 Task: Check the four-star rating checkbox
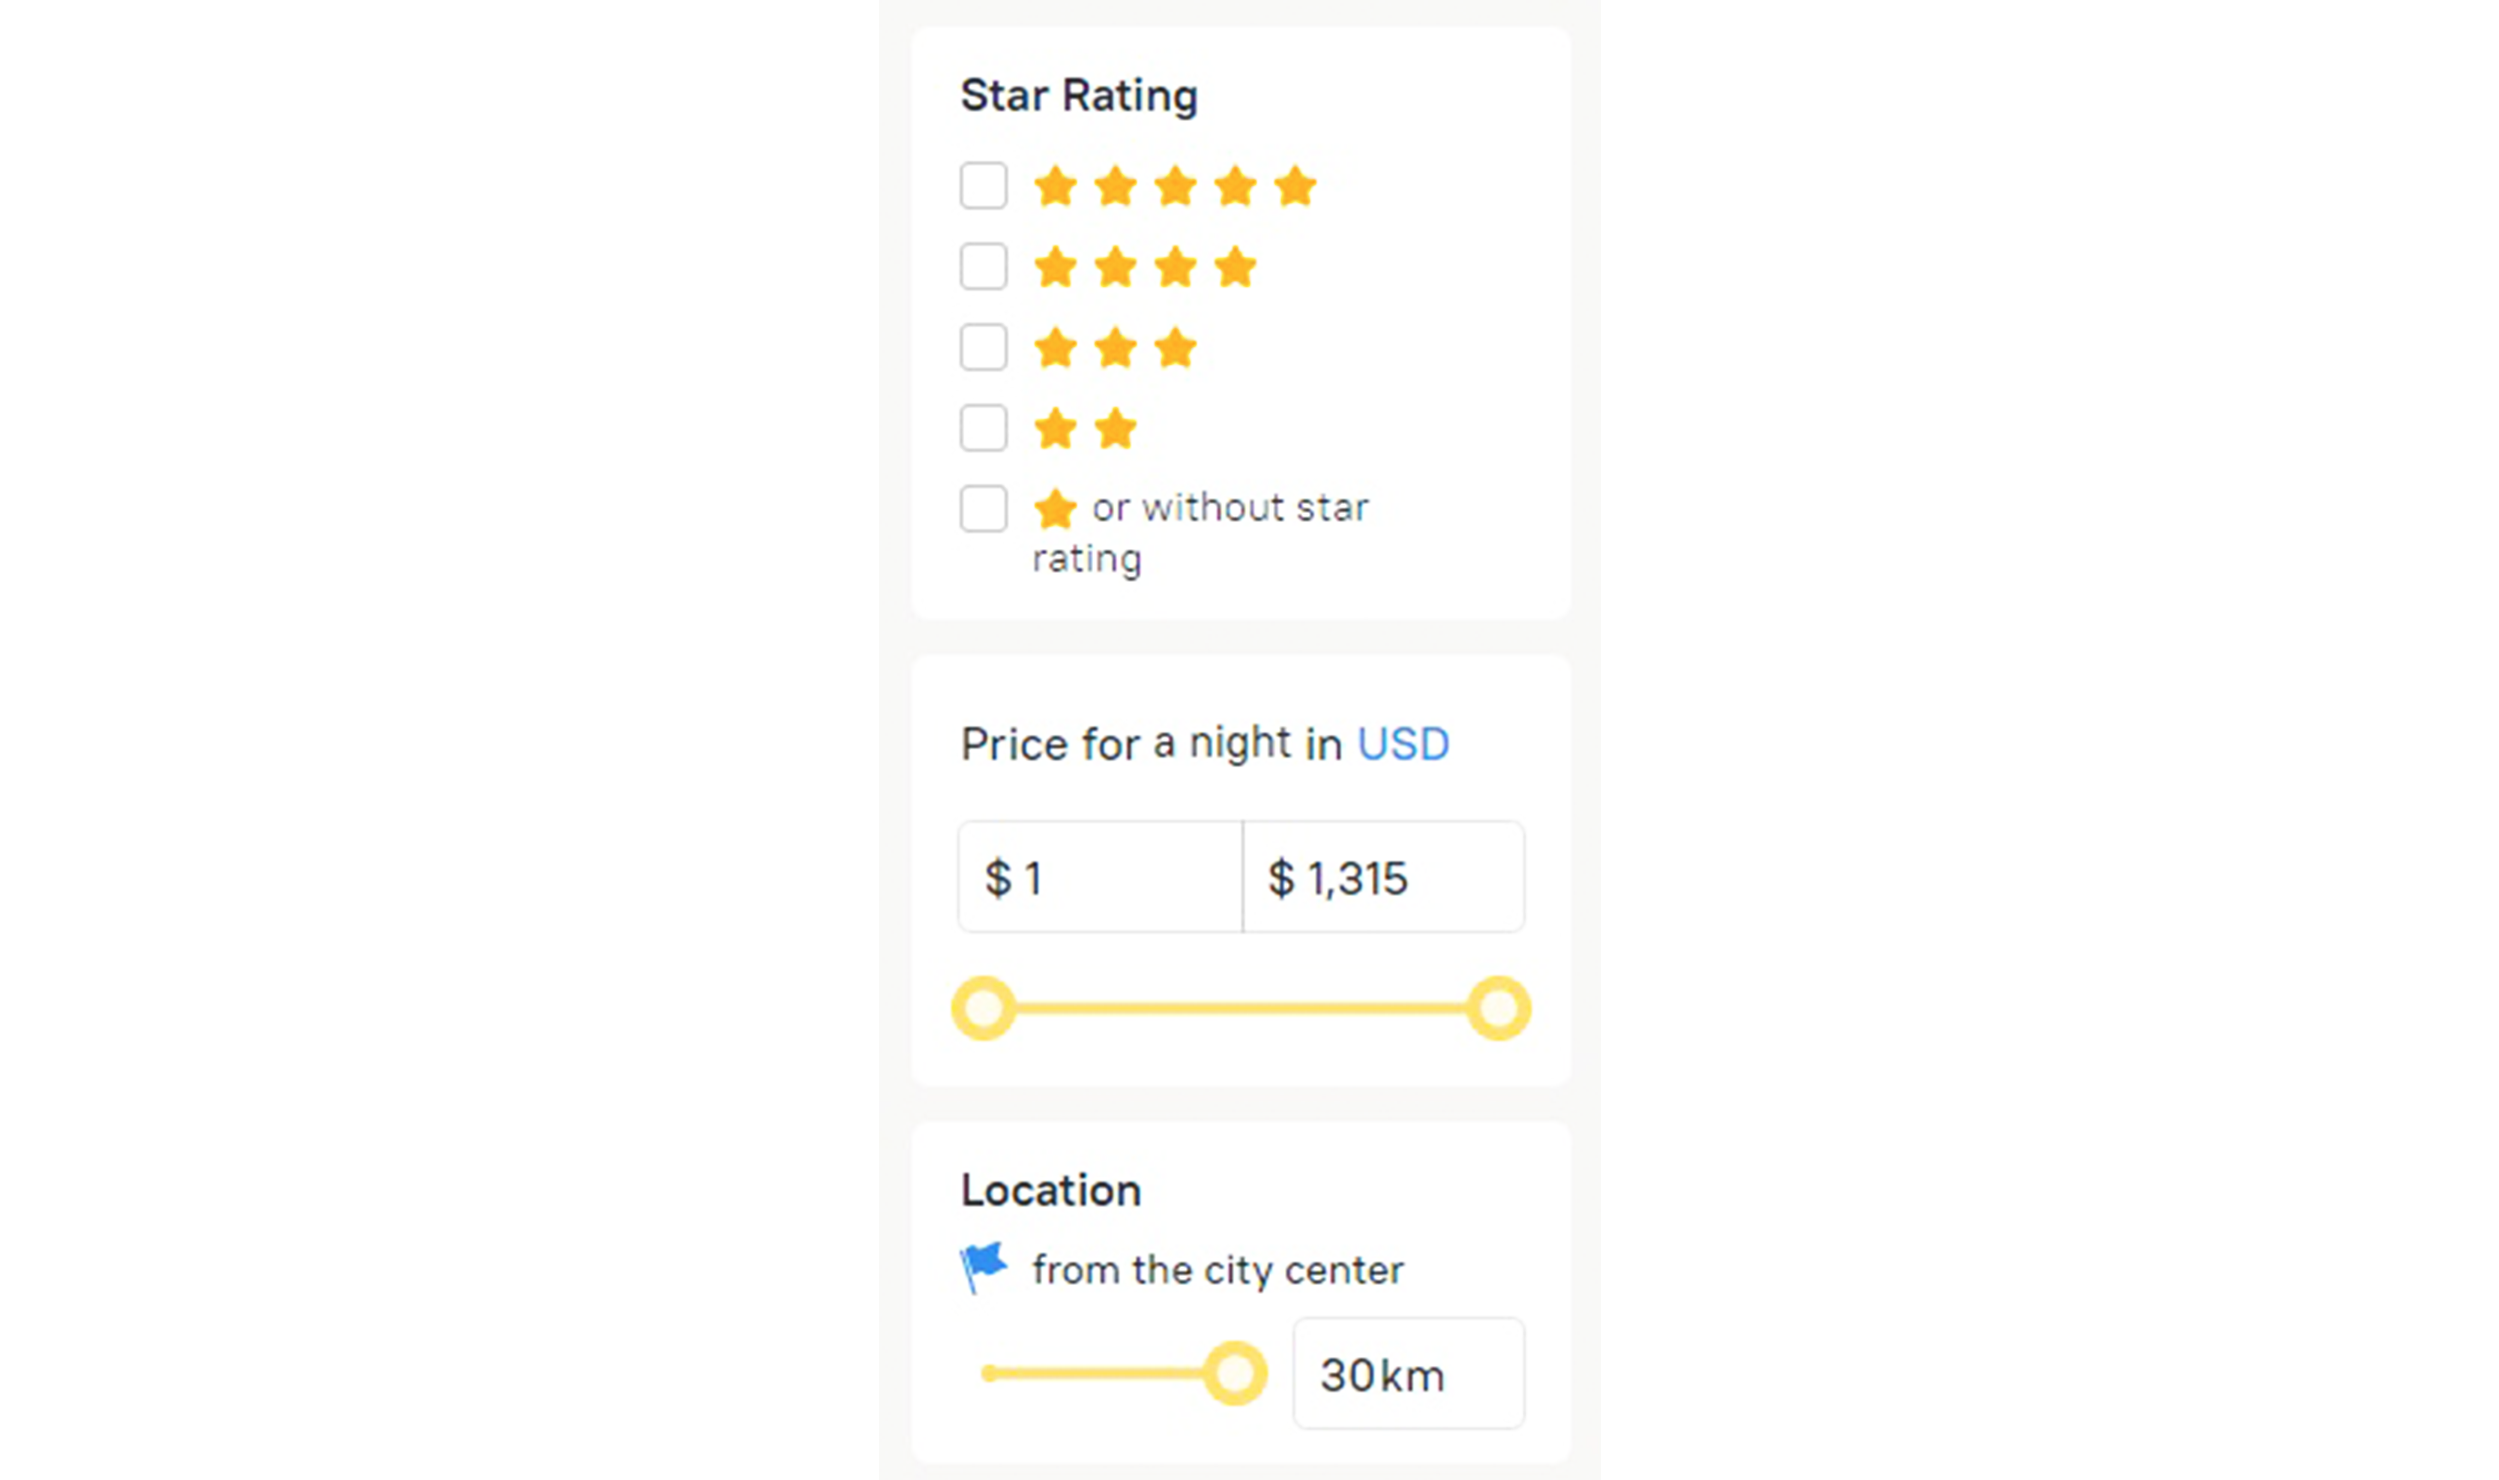pyautogui.click(x=983, y=267)
